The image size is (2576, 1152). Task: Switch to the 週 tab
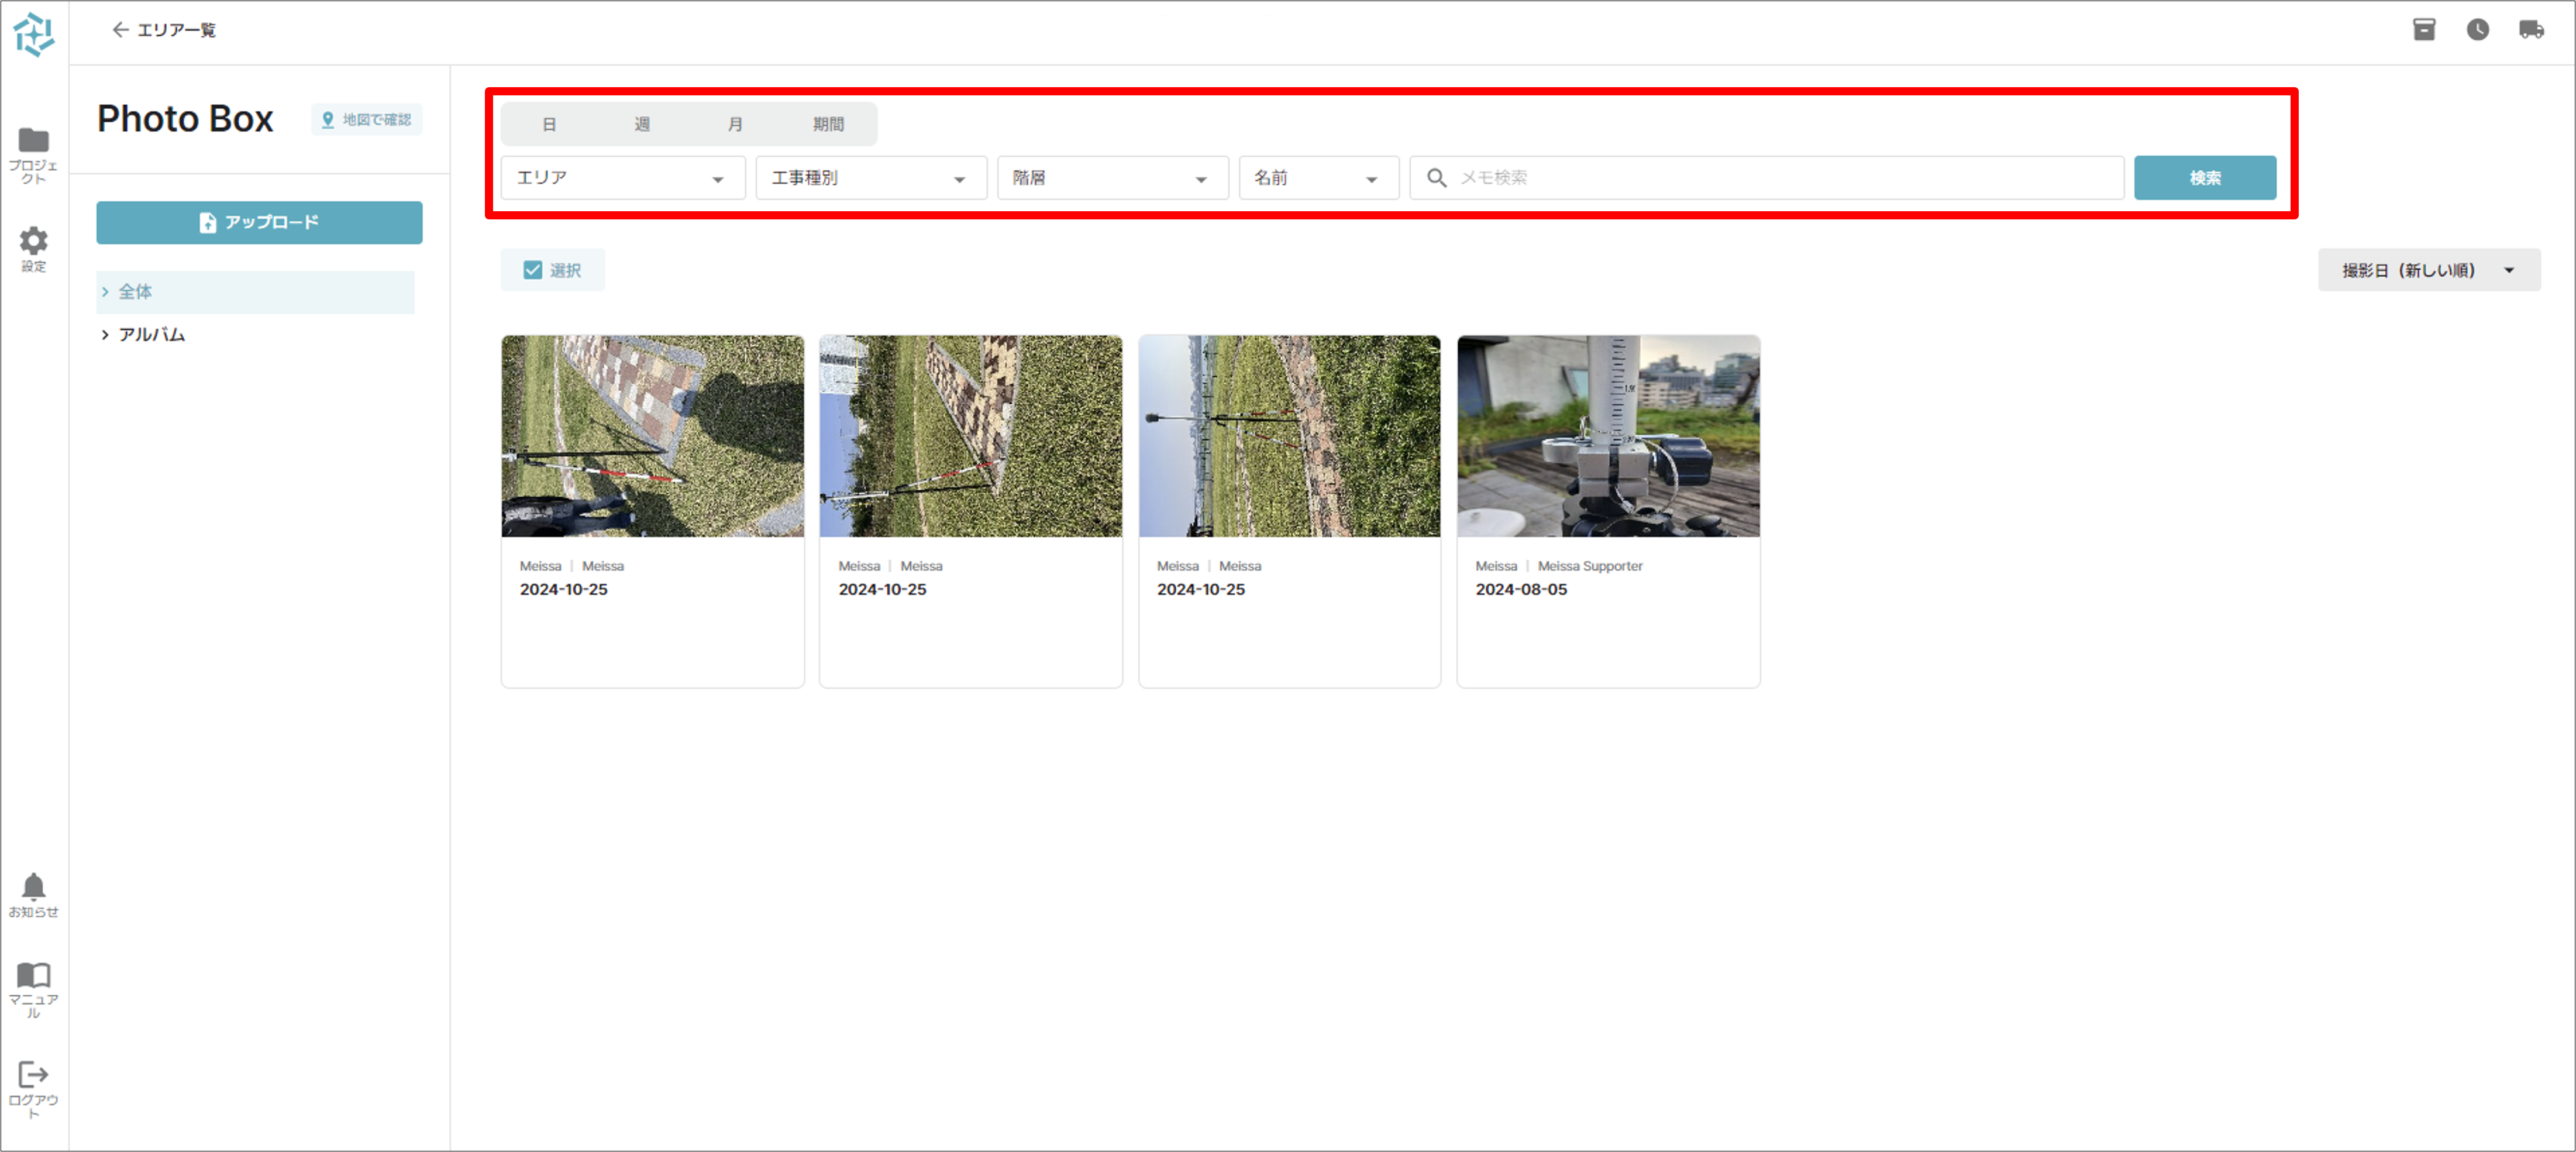click(642, 124)
